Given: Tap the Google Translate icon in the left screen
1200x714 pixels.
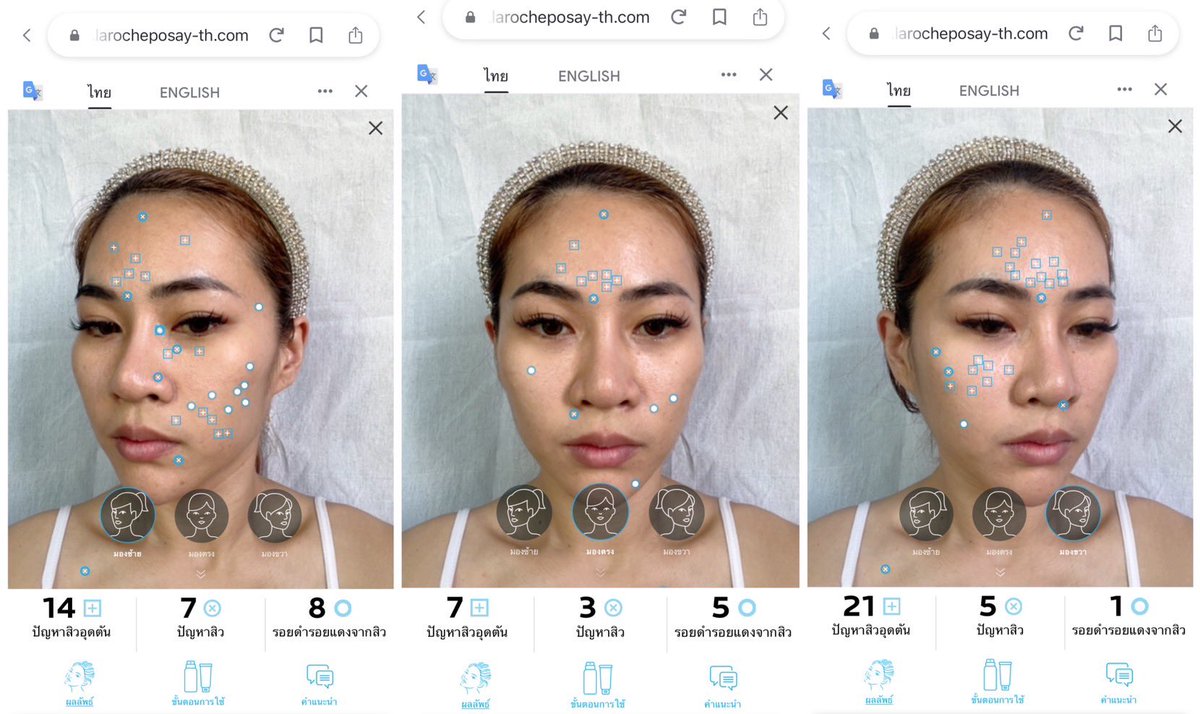Looking at the screenshot, I should pos(32,90).
